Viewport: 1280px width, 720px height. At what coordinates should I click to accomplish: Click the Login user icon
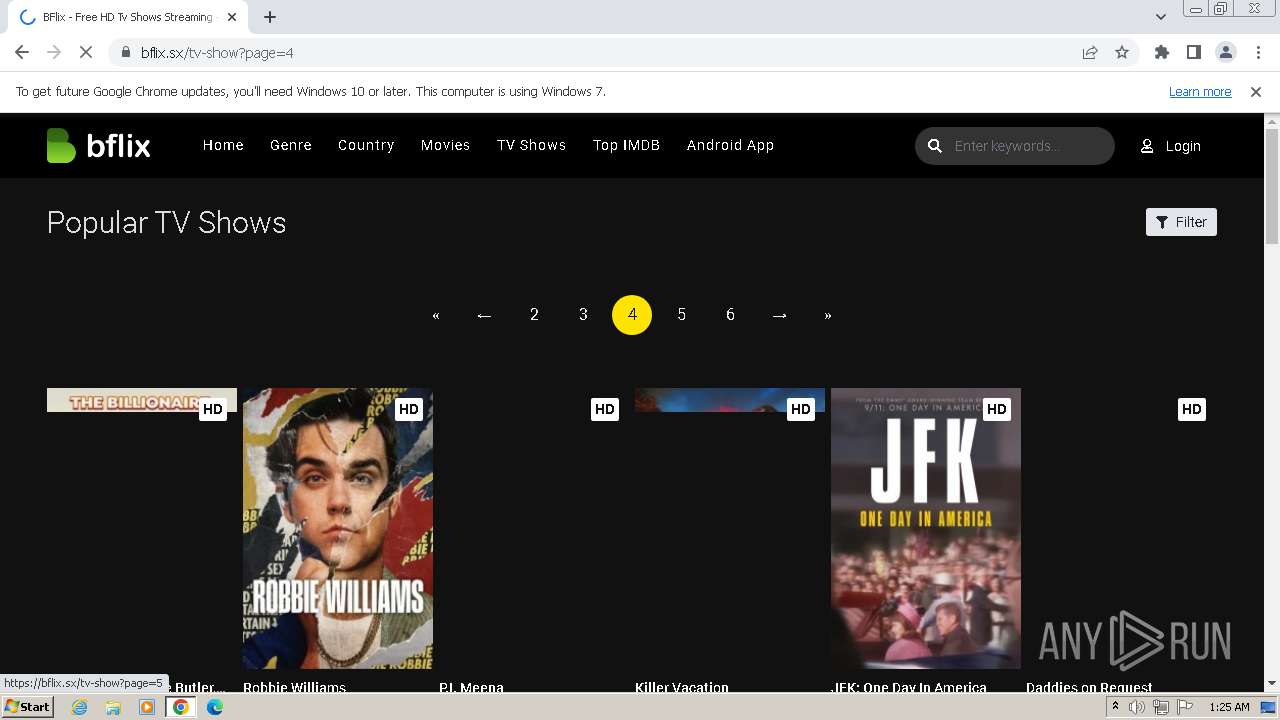(1147, 146)
